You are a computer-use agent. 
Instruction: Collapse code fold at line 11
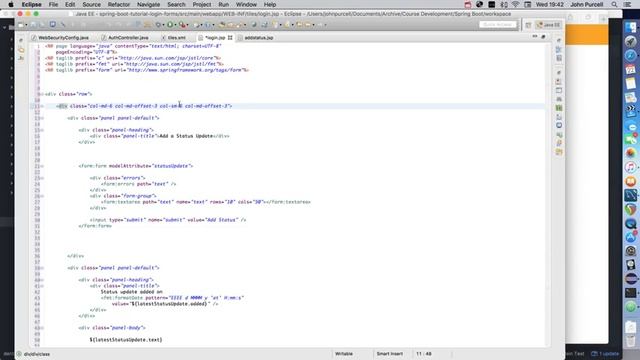click(x=42, y=106)
